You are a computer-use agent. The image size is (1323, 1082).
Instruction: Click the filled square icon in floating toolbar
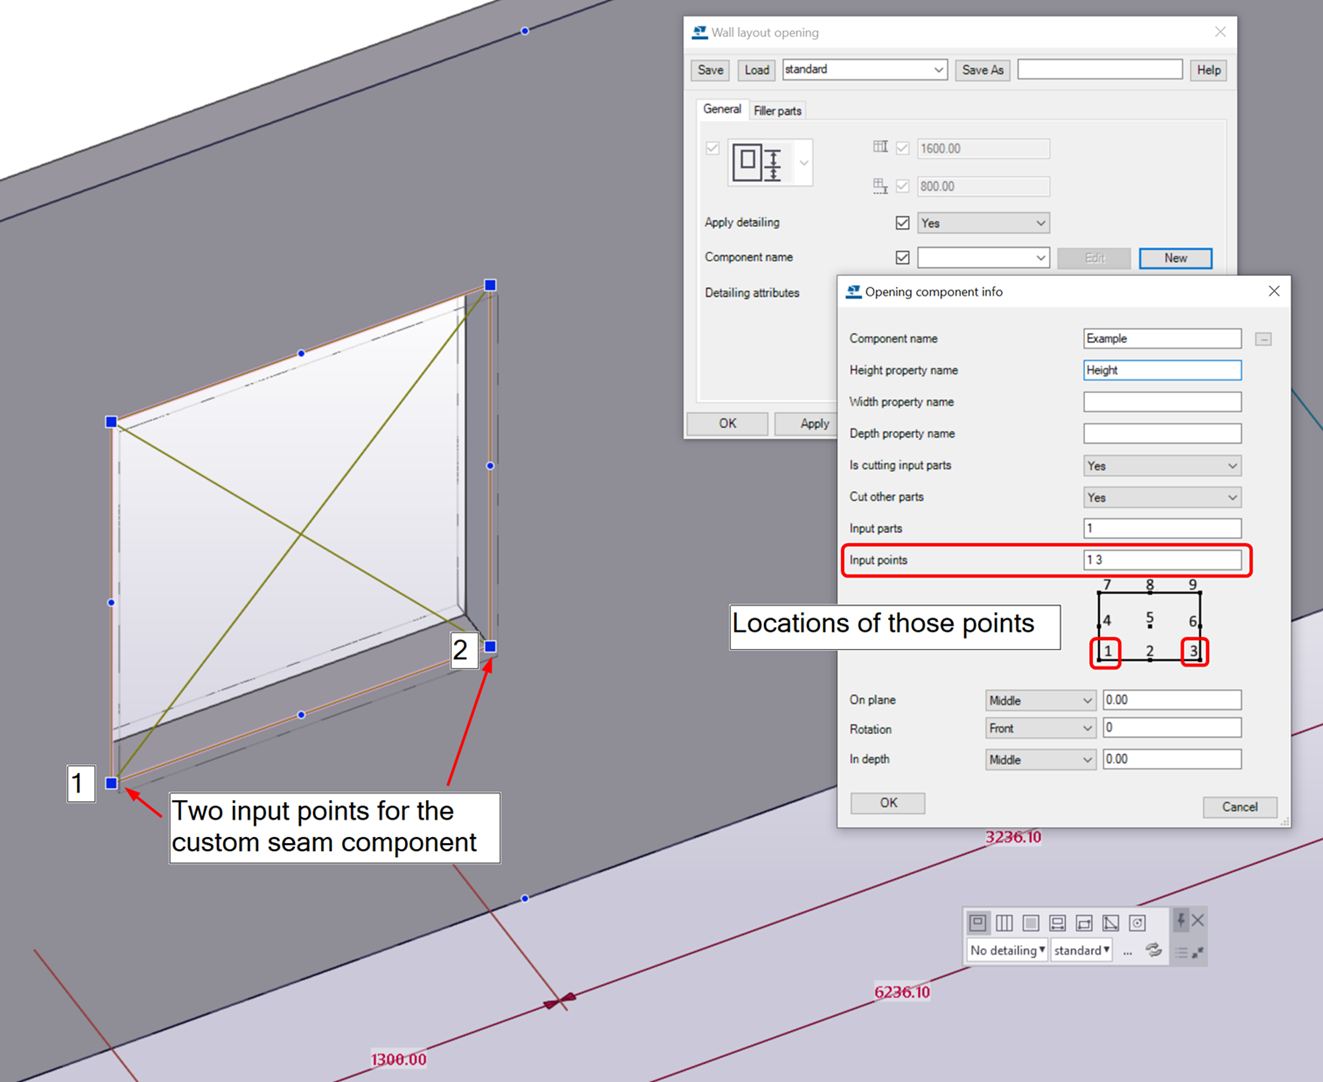pyautogui.click(x=1031, y=923)
